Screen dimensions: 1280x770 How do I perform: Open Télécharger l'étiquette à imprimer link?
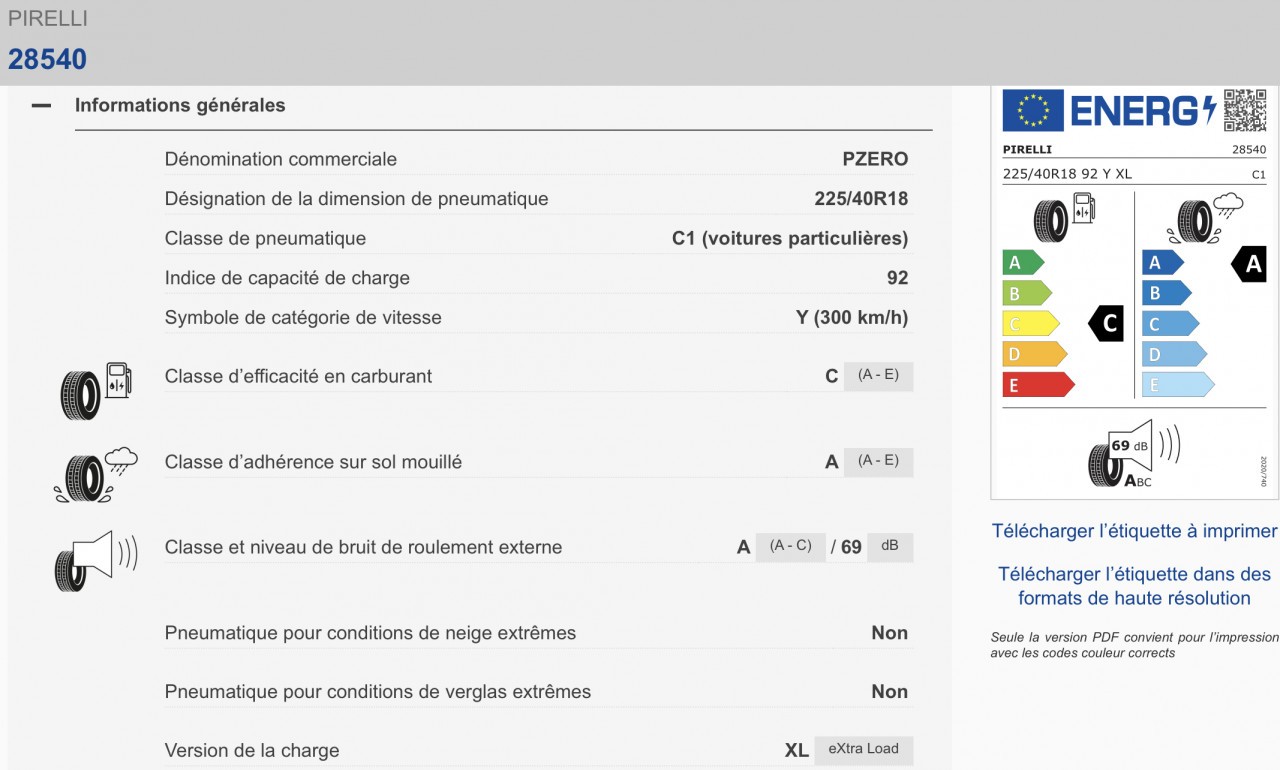pos(1135,531)
